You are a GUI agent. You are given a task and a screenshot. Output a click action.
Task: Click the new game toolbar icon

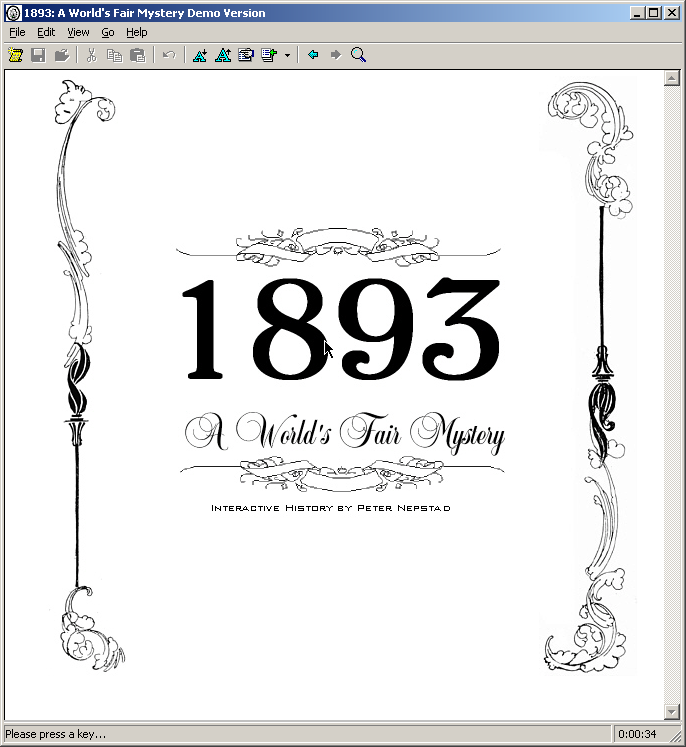(x=15, y=55)
